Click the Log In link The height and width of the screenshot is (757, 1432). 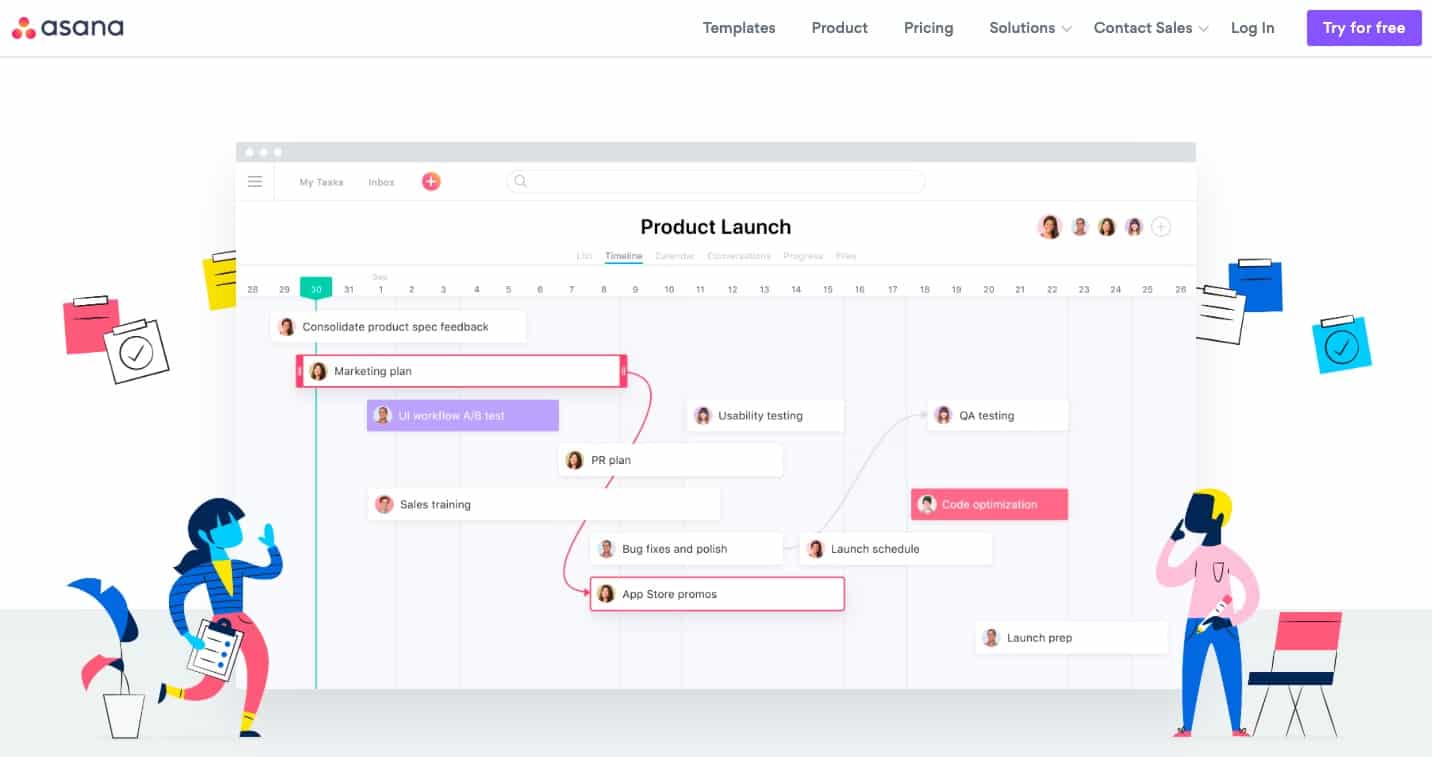(1252, 28)
